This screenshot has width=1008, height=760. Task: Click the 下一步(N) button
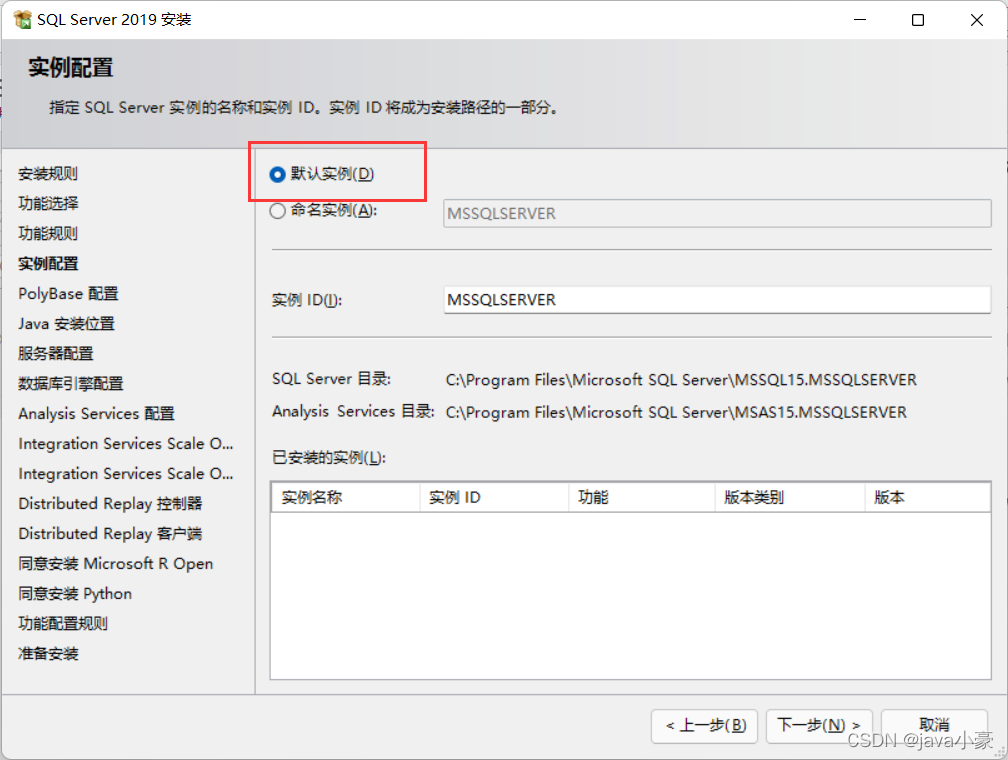point(819,725)
